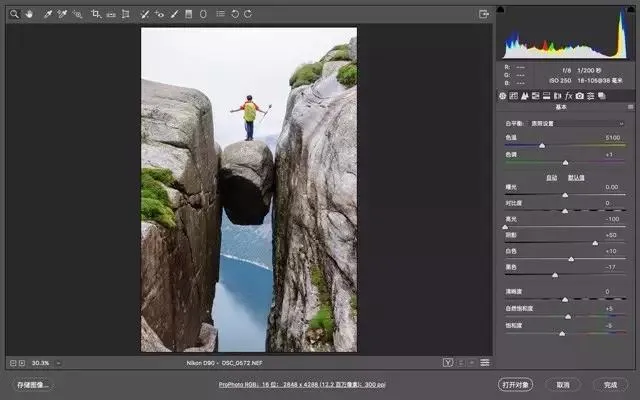Click the 打开对象 button
The width and height of the screenshot is (640, 400).
click(x=516, y=385)
